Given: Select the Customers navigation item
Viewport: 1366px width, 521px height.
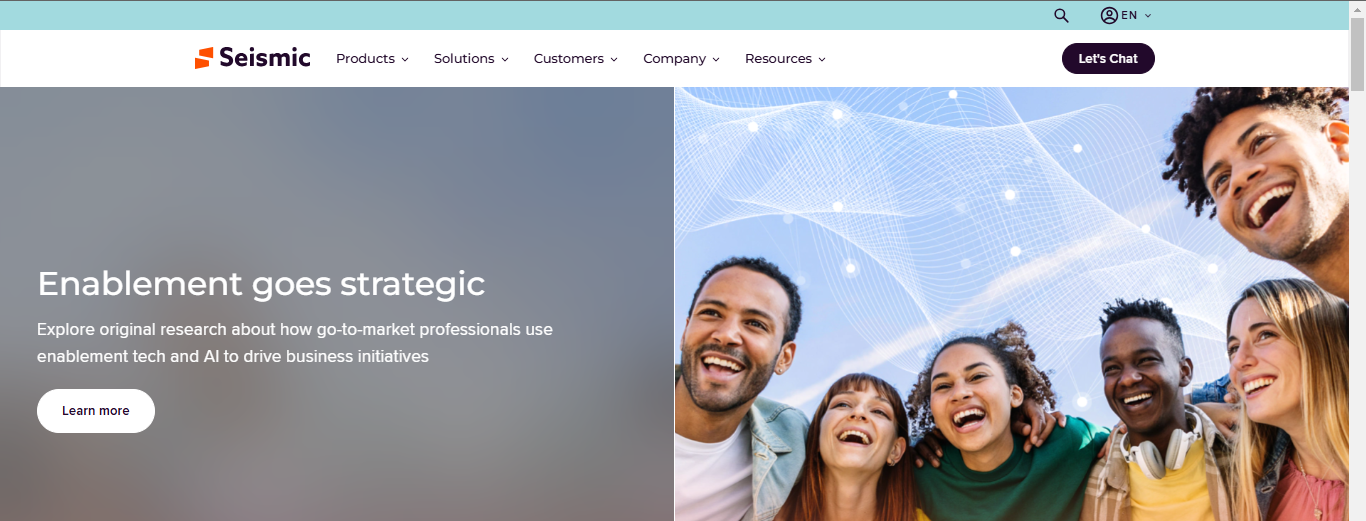Looking at the screenshot, I should (x=569, y=59).
